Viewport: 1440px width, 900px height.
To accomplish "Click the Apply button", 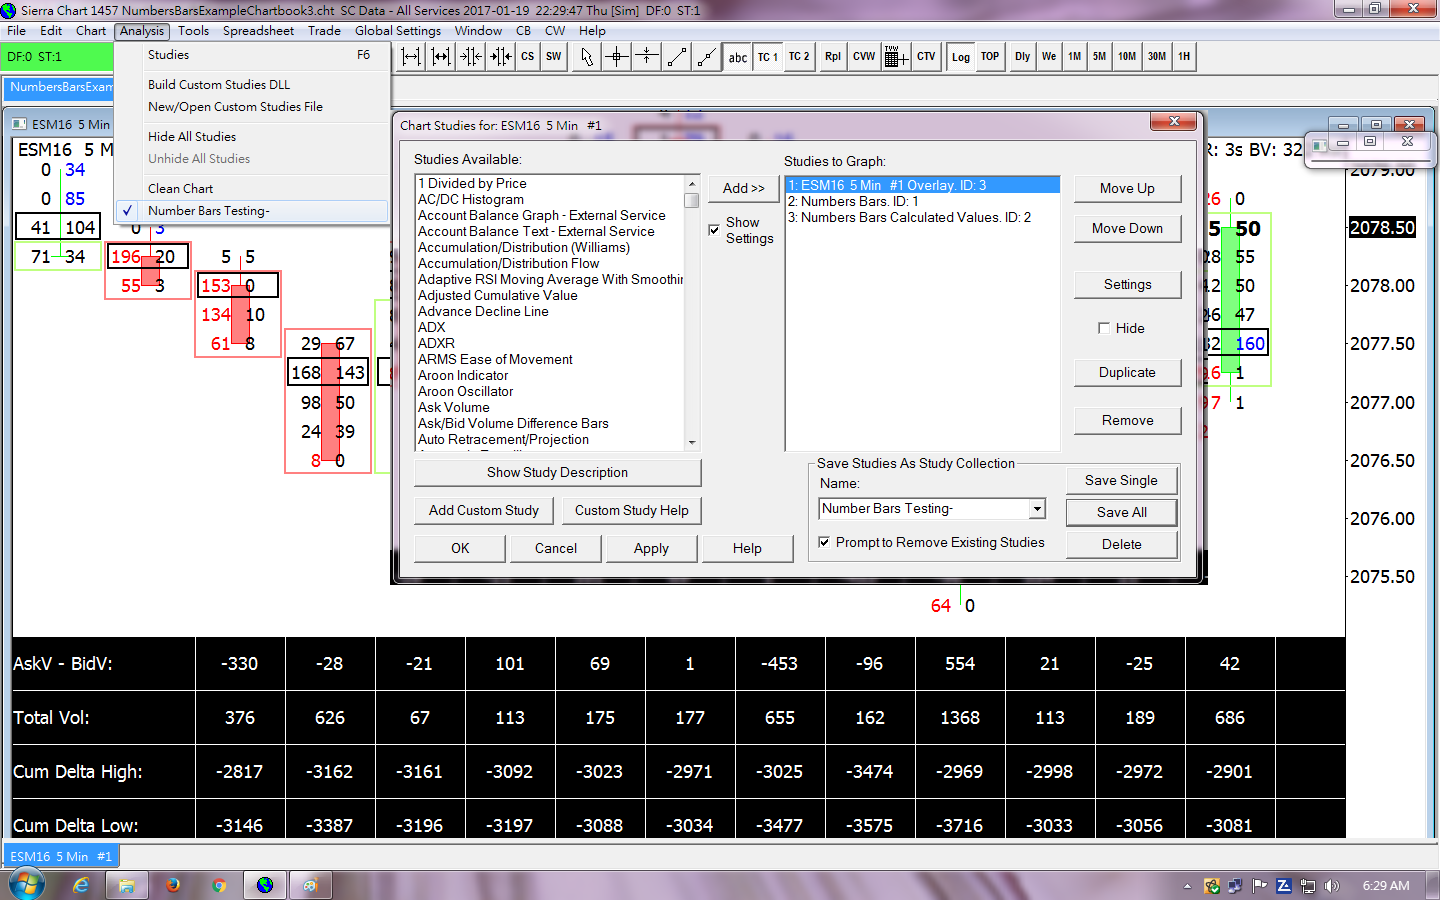I will click(x=651, y=548).
